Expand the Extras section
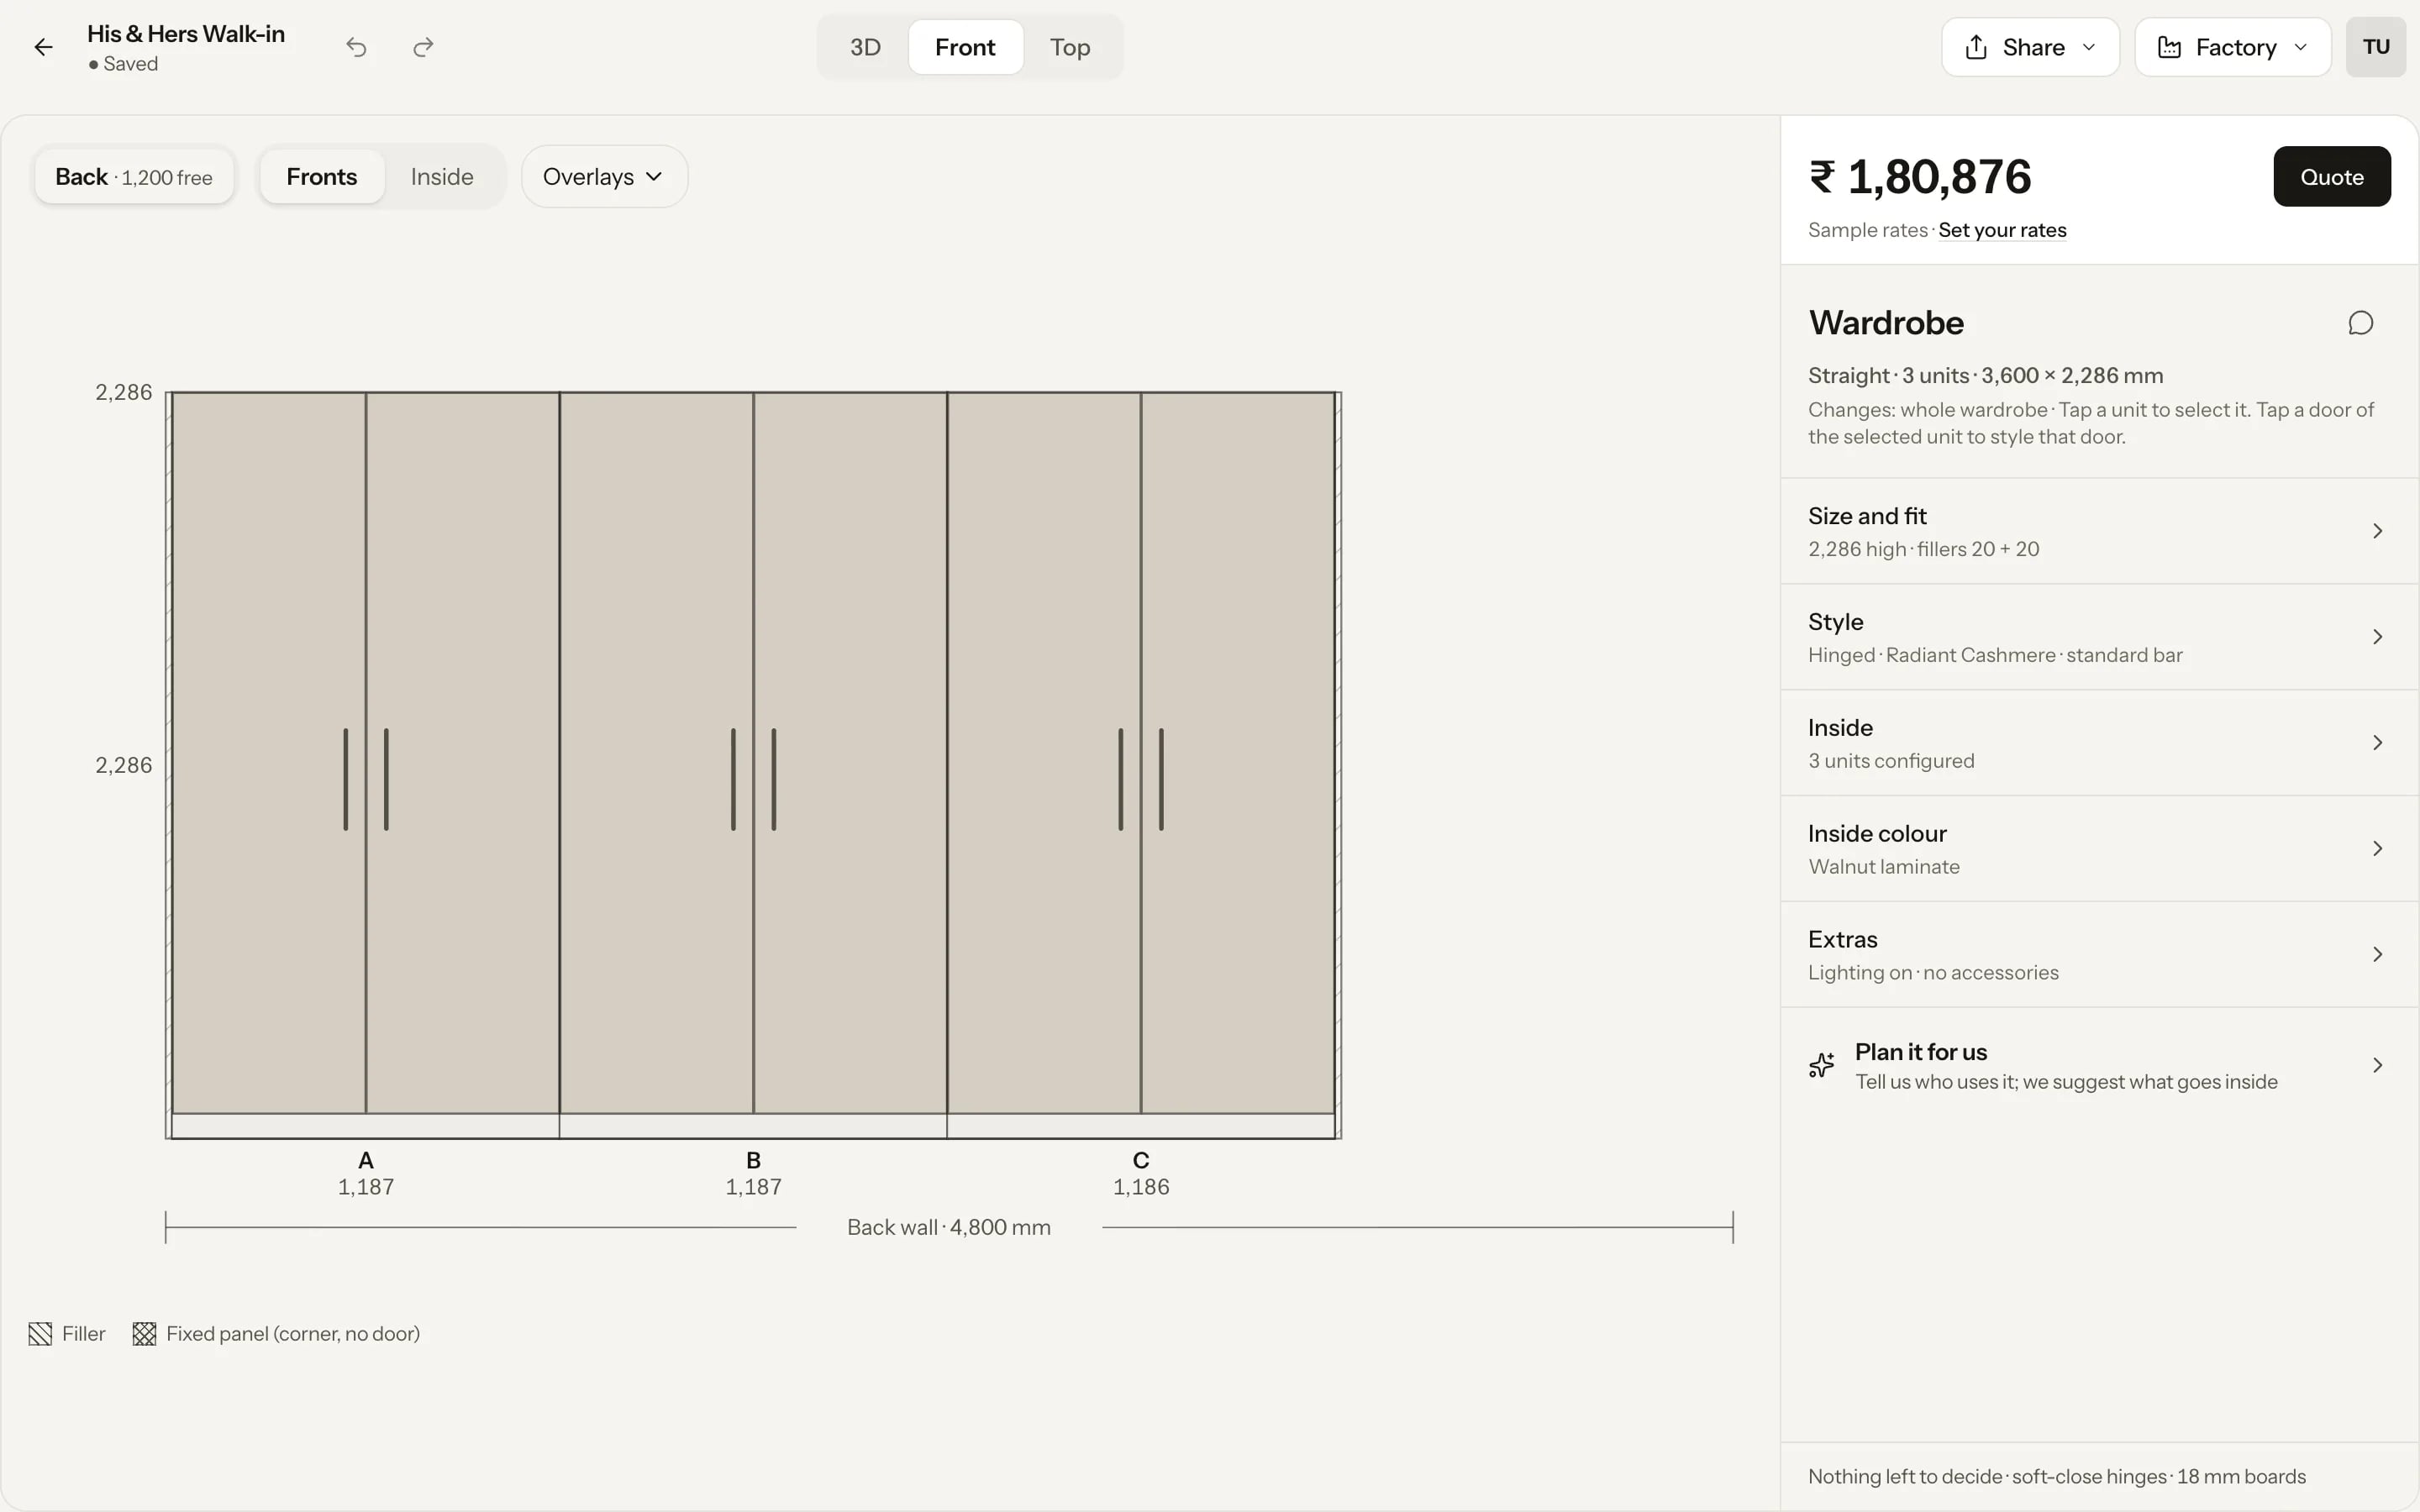2420x1512 pixels. 2099,955
